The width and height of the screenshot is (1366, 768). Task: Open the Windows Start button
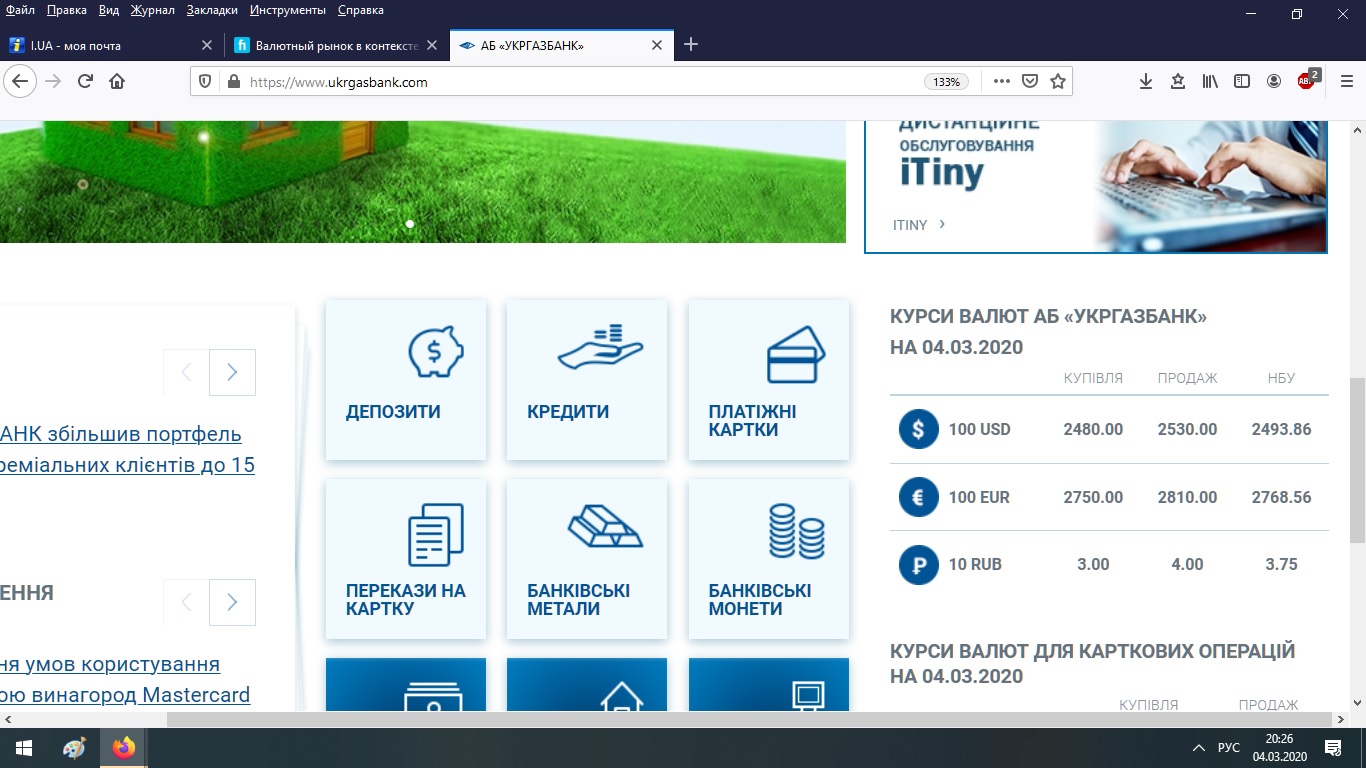pyautogui.click(x=24, y=748)
